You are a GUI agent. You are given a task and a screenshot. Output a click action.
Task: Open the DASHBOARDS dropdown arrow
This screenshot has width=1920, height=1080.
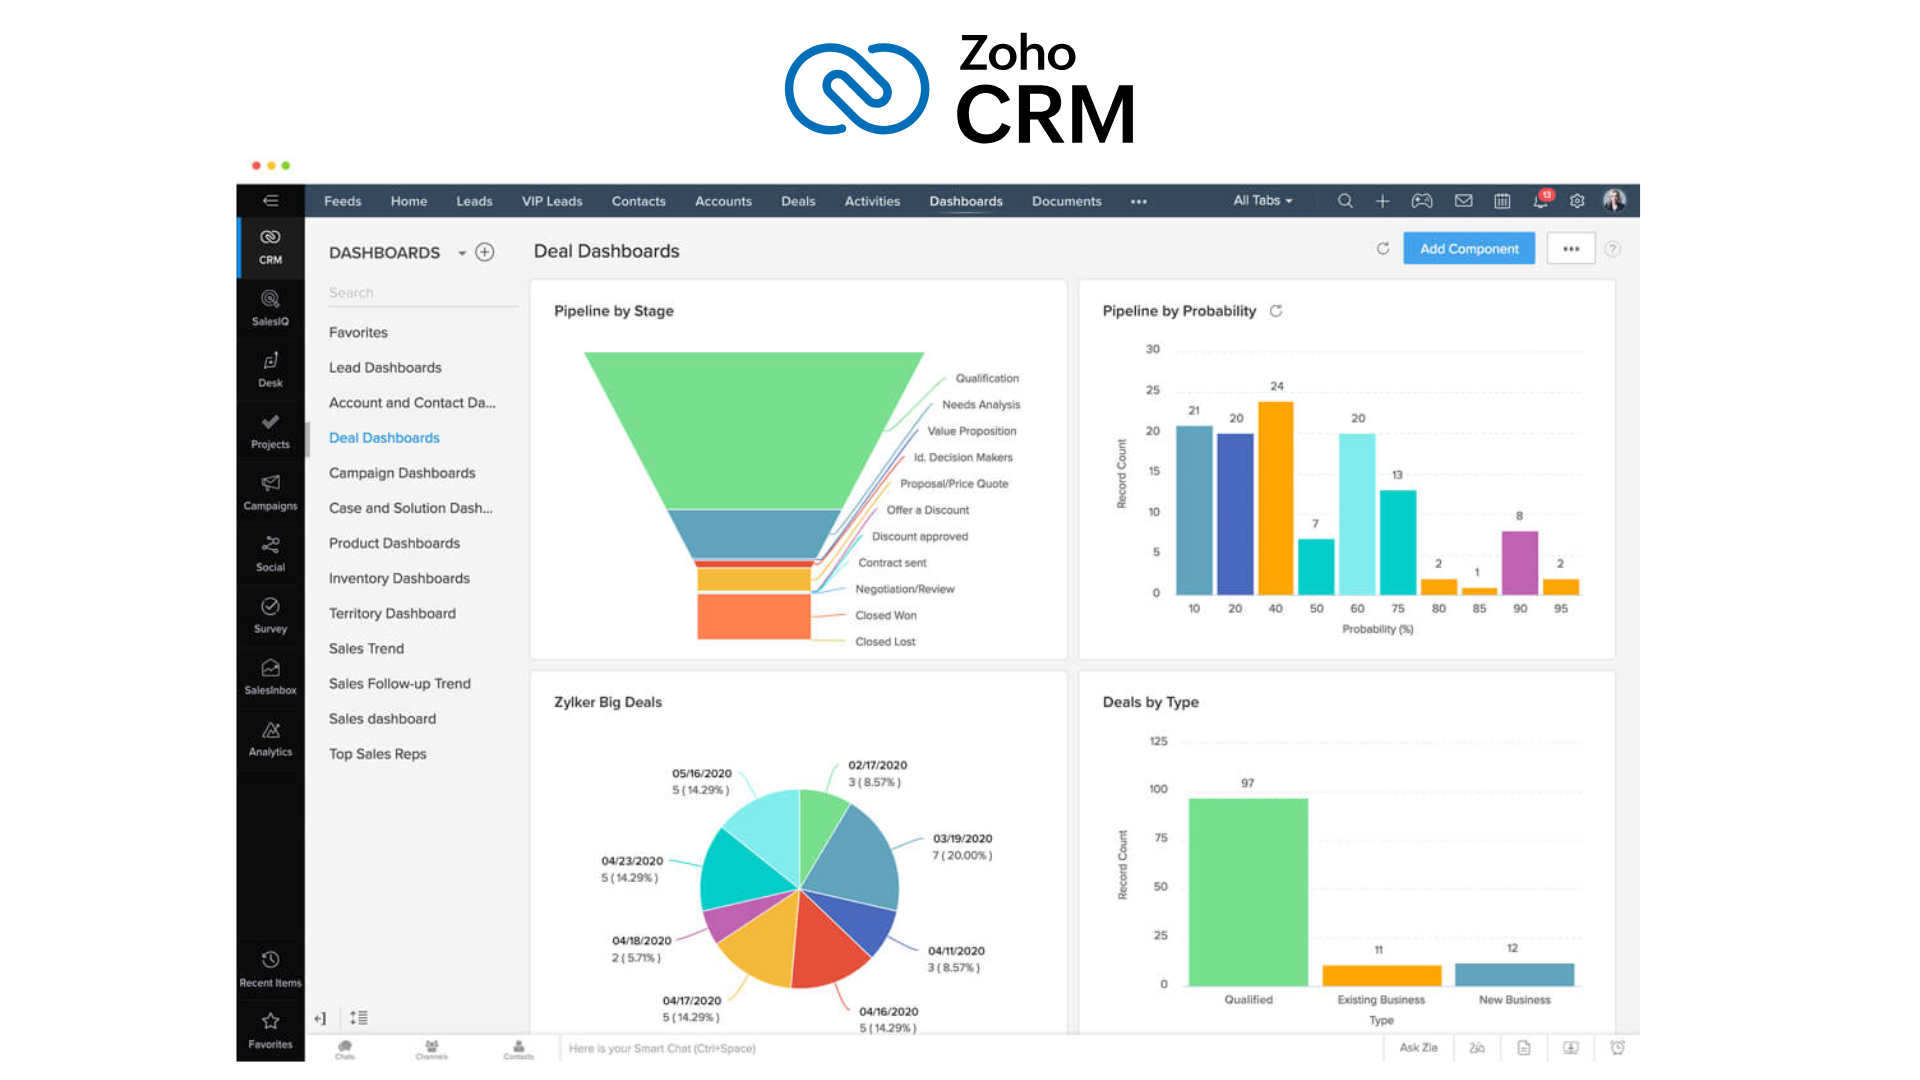[x=462, y=253]
